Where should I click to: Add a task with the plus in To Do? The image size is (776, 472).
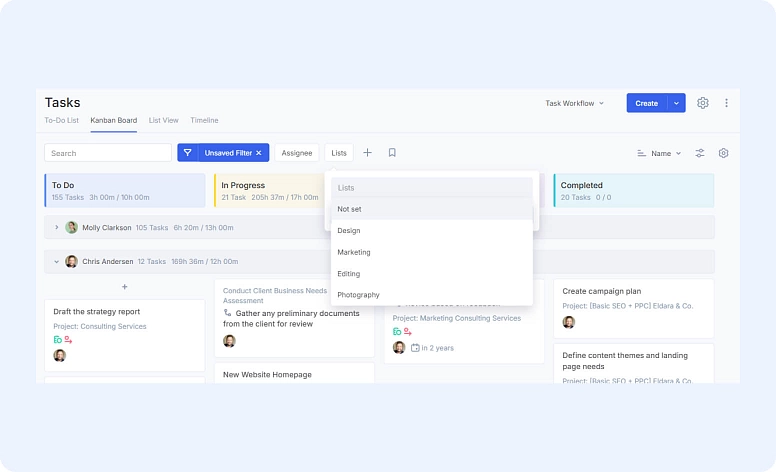pyautogui.click(x=125, y=287)
